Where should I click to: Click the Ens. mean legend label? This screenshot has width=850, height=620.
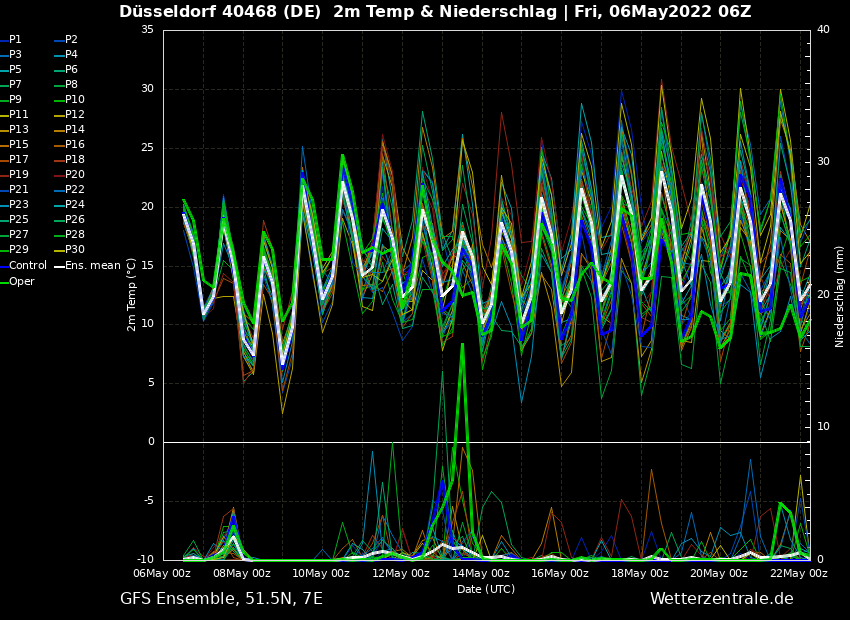91,266
